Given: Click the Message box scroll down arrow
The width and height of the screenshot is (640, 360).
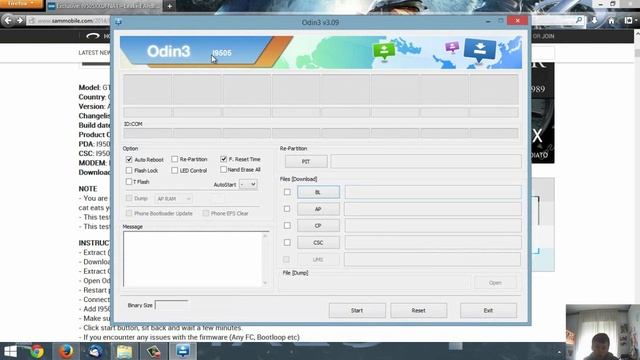Looking at the screenshot, I should coord(265,282).
